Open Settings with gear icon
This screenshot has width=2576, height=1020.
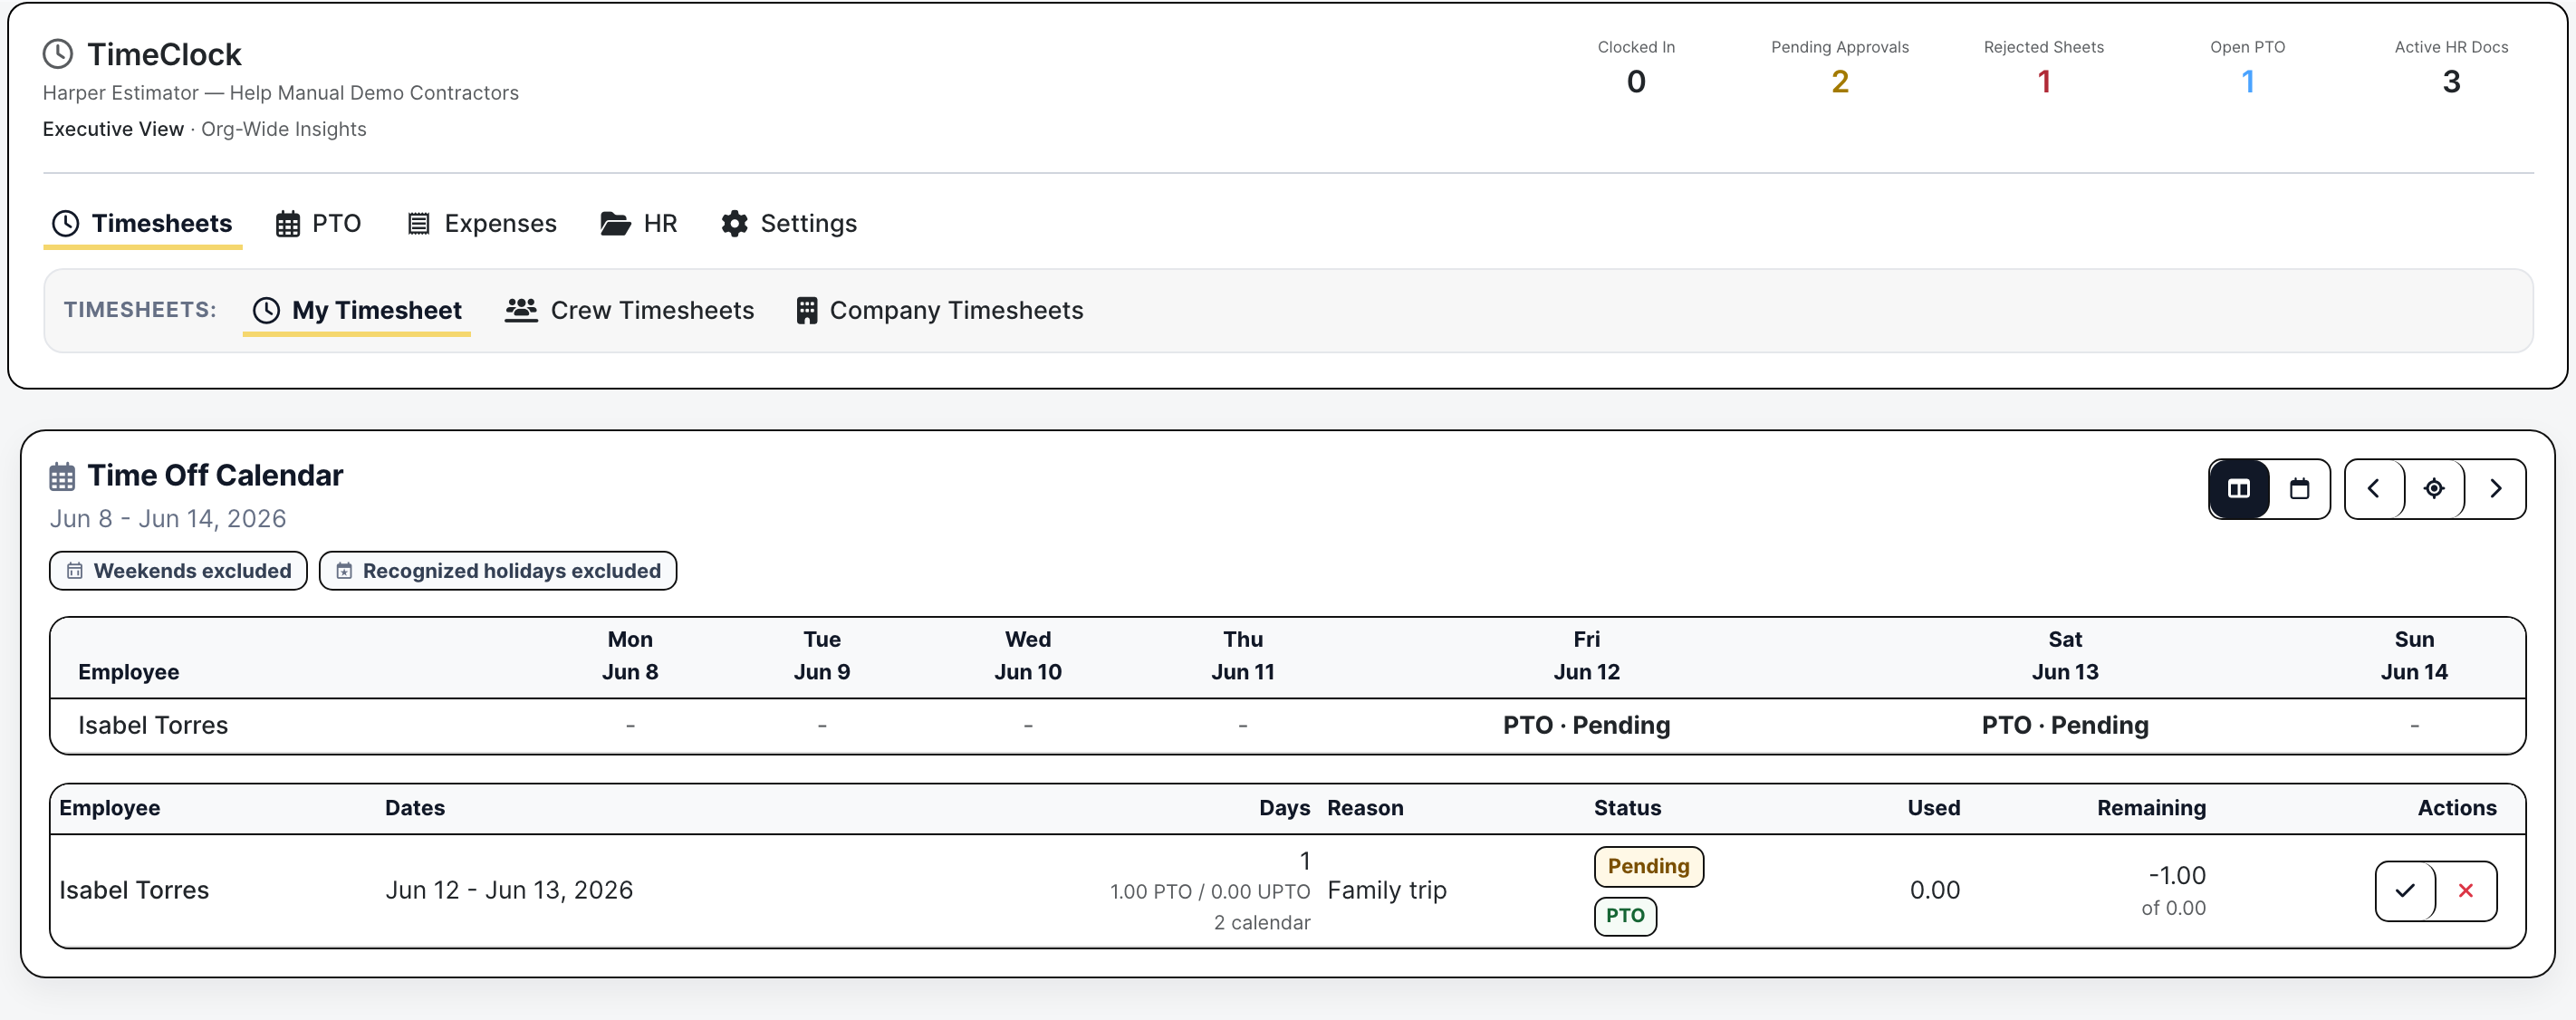[x=789, y=223]
